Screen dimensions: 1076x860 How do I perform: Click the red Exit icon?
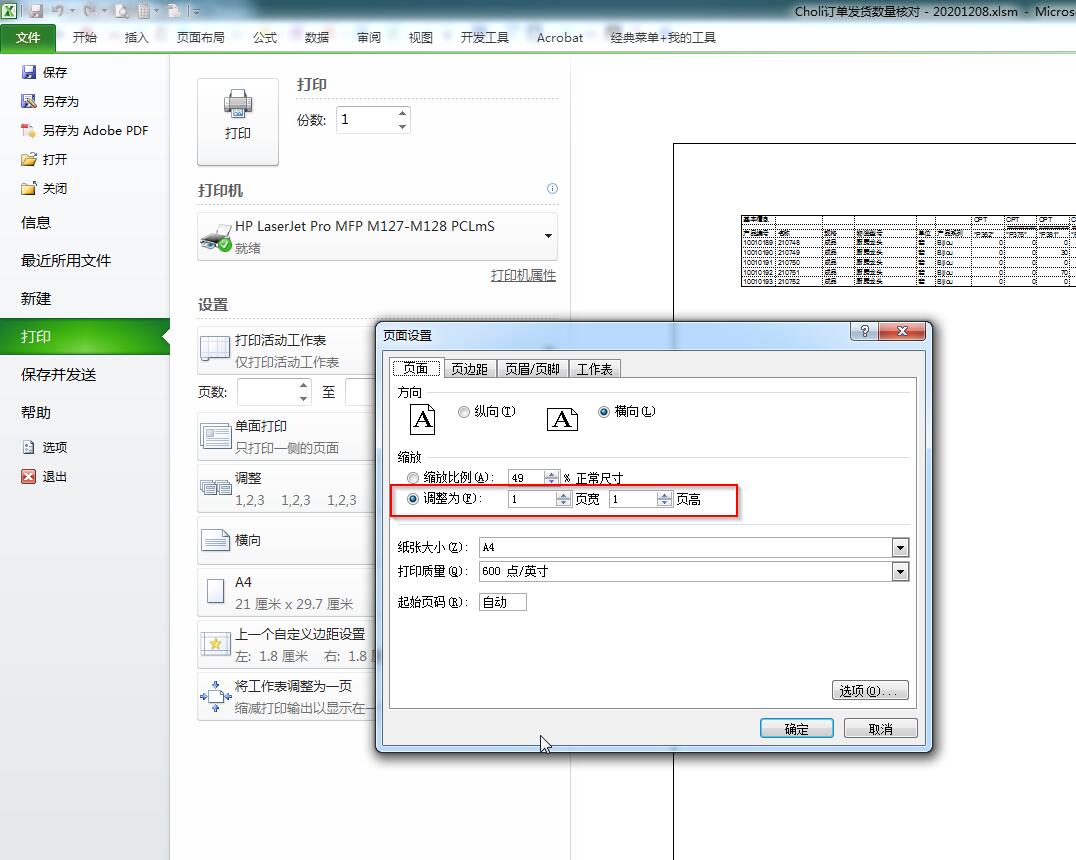[29, 476]
